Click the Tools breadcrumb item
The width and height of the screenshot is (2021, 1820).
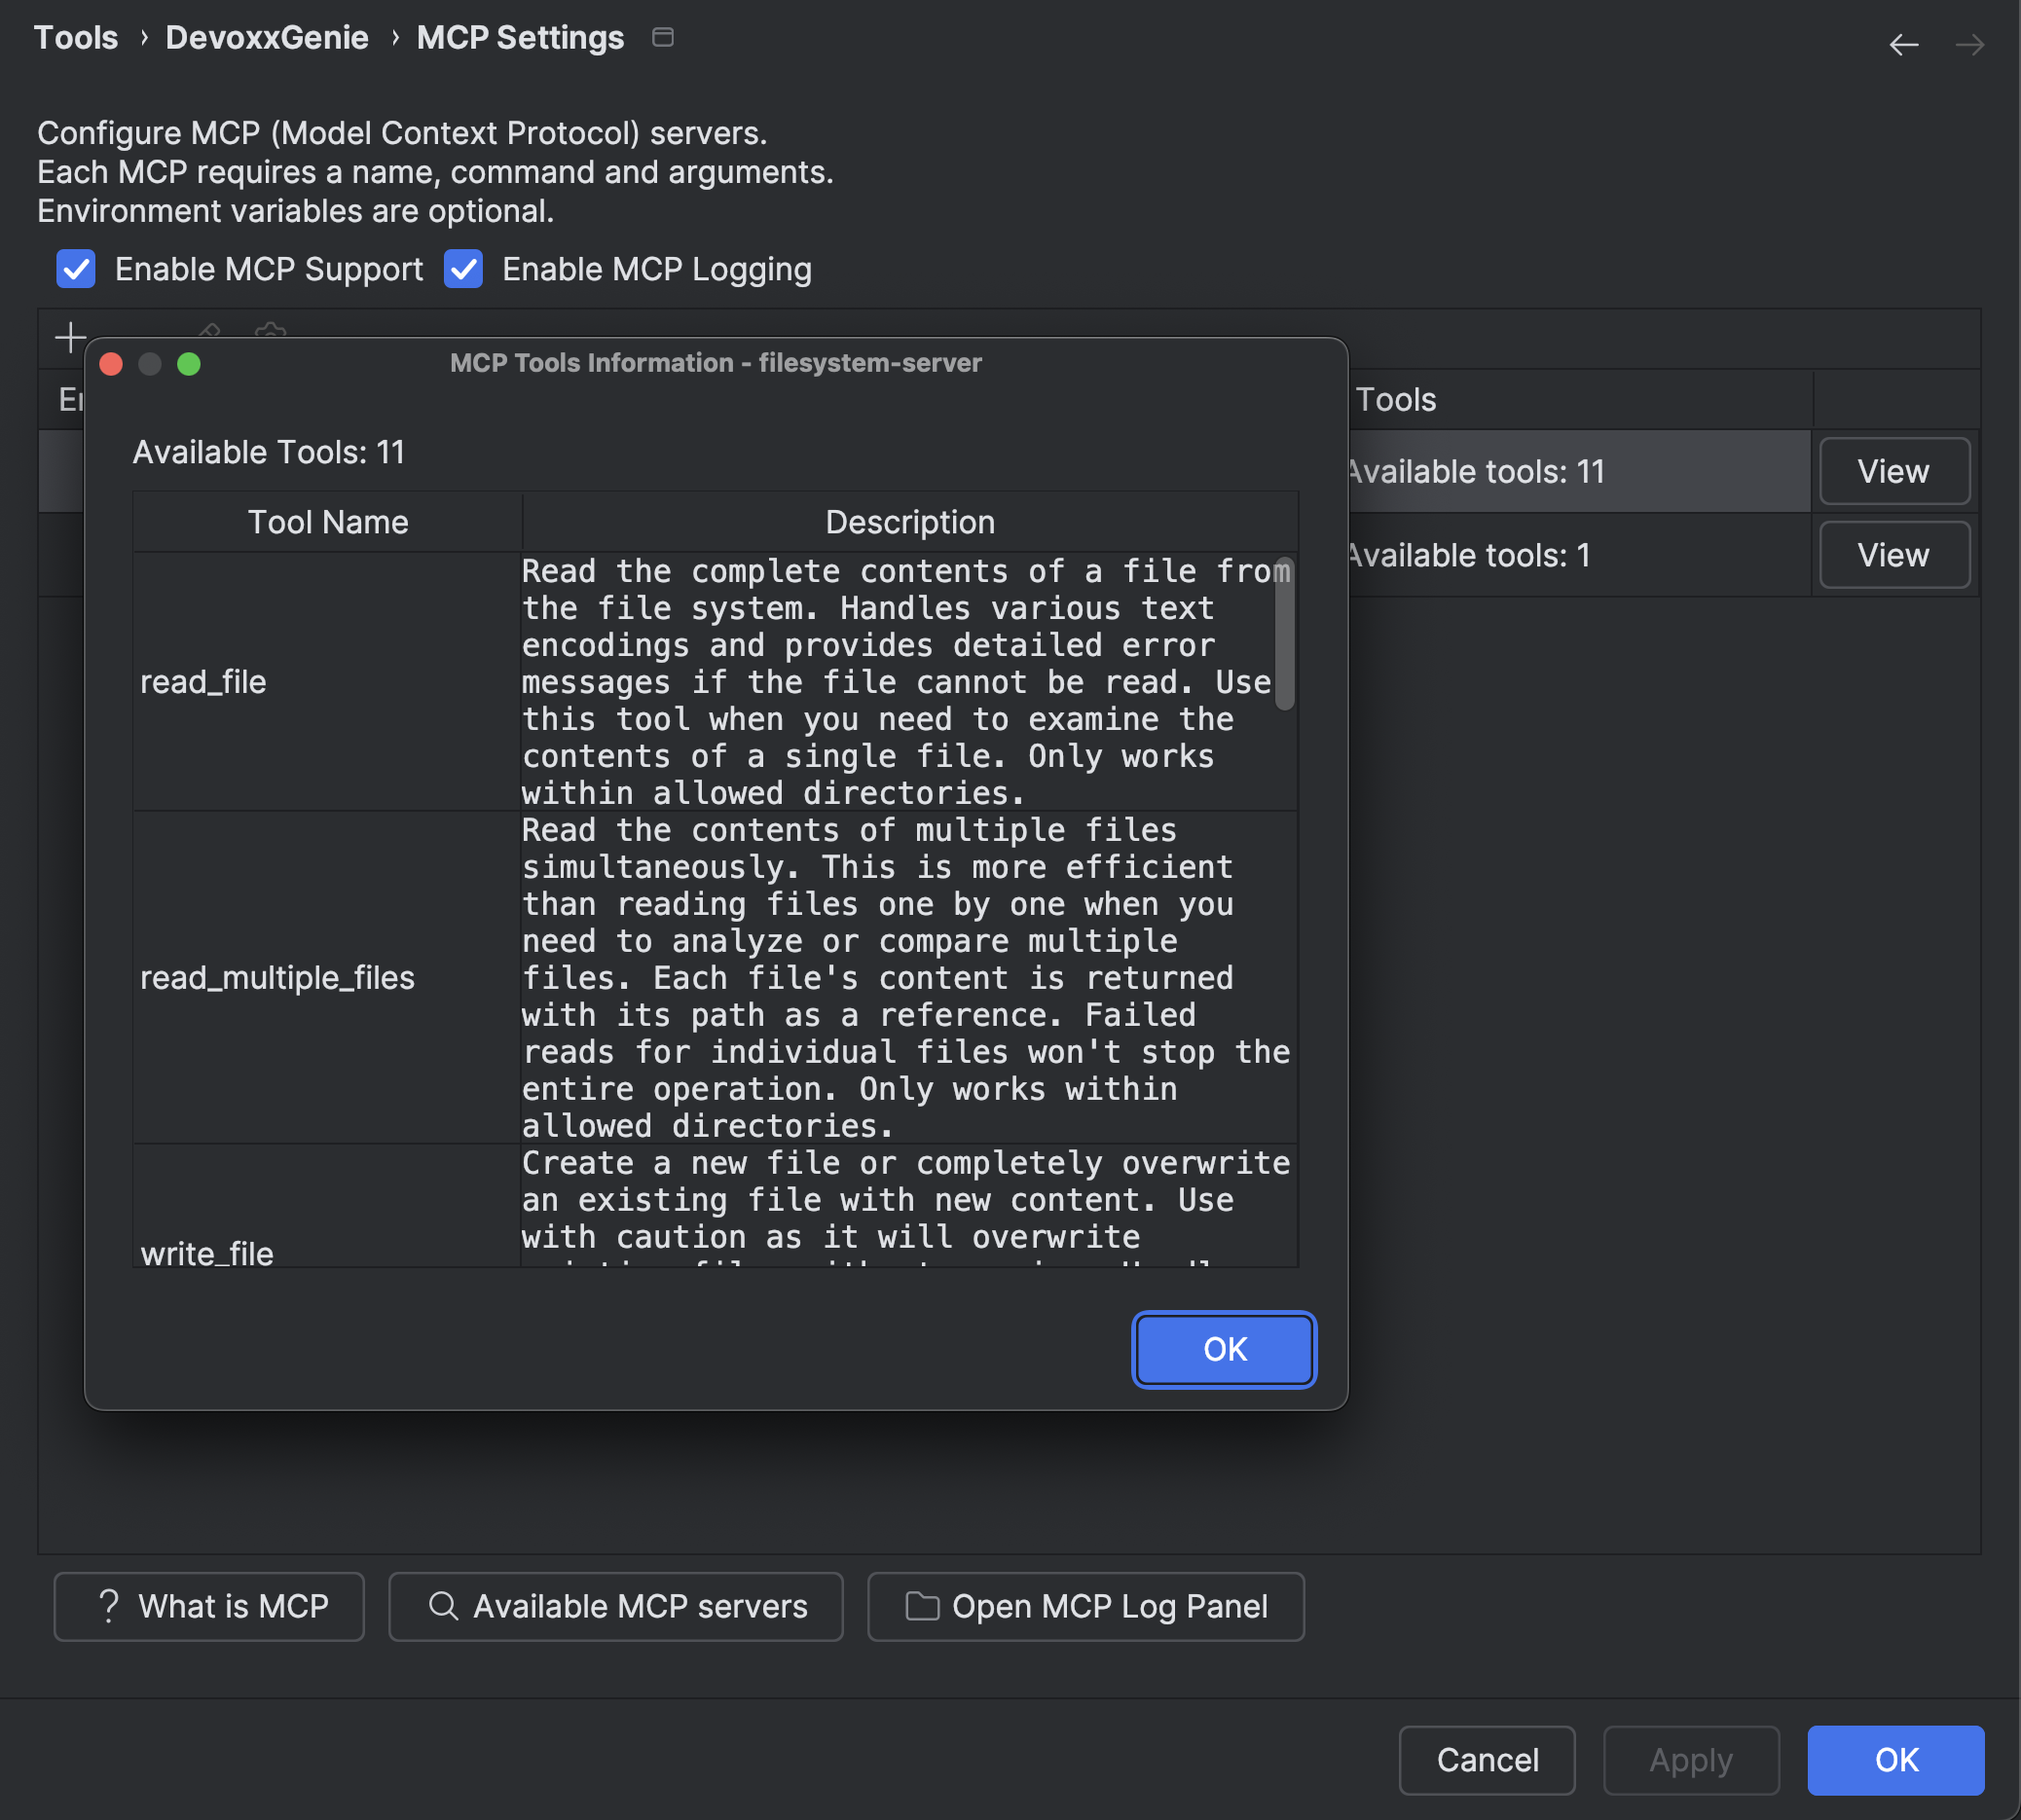pos(76,38)
